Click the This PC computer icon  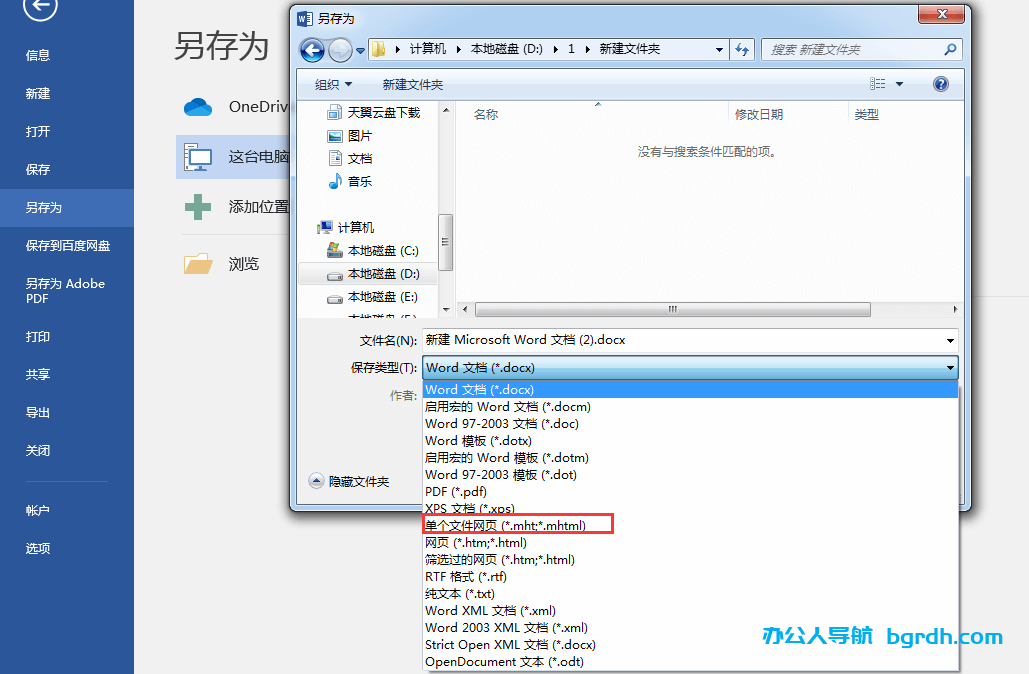198,157
